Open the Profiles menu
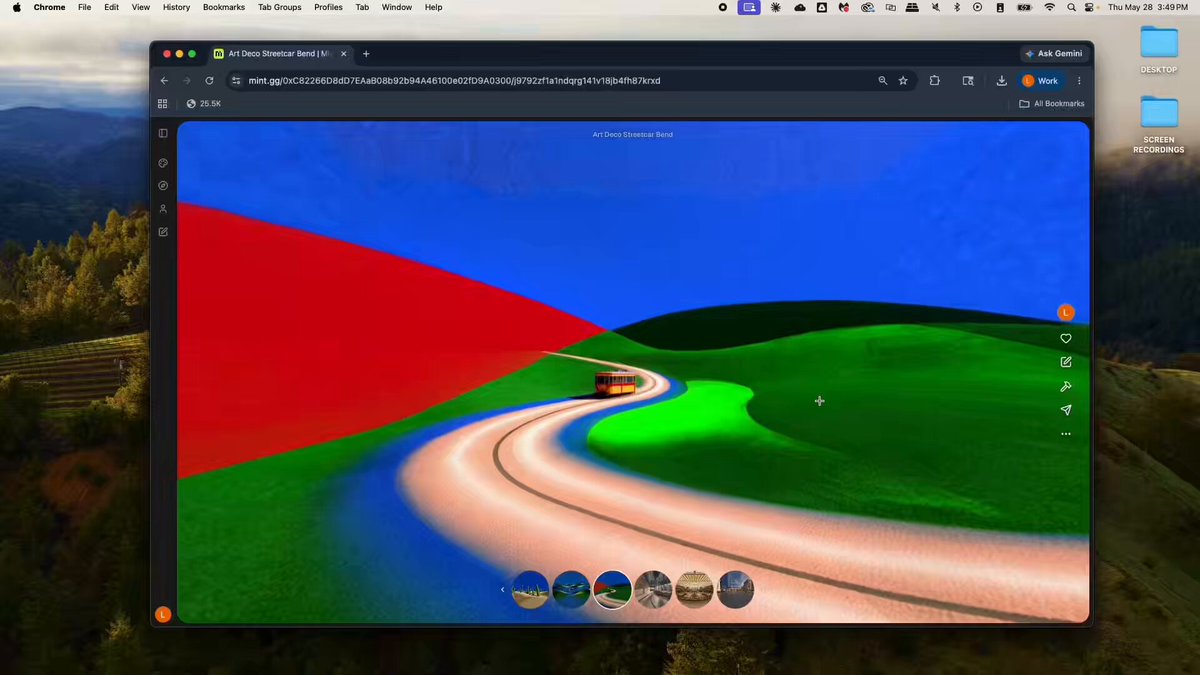 coord(328,7)
